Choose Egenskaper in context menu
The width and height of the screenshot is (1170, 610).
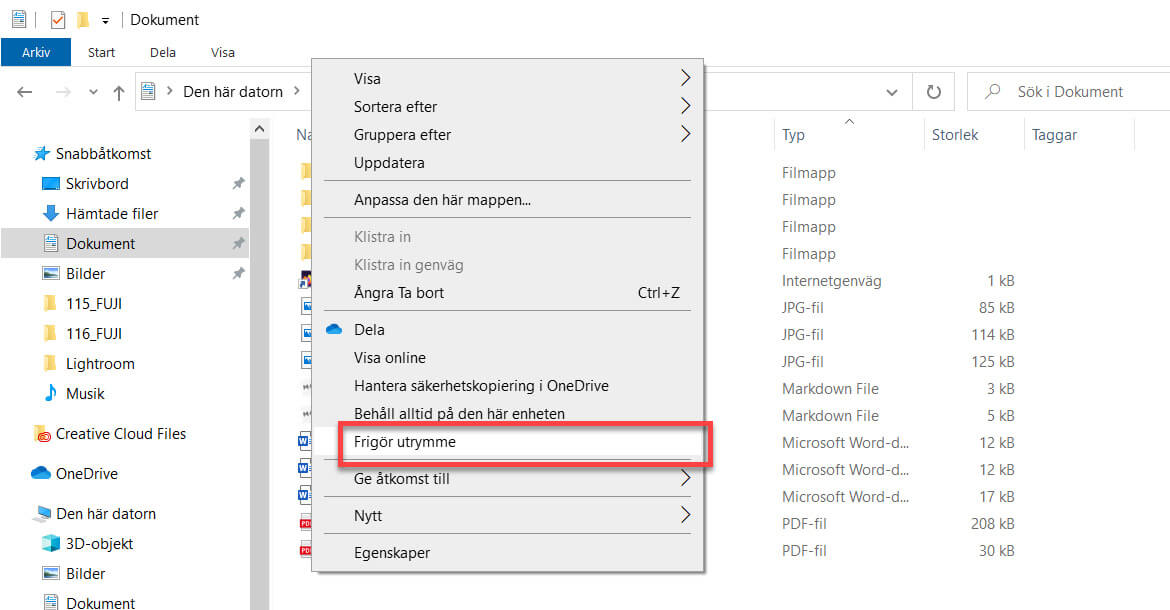tap(392, 552)
